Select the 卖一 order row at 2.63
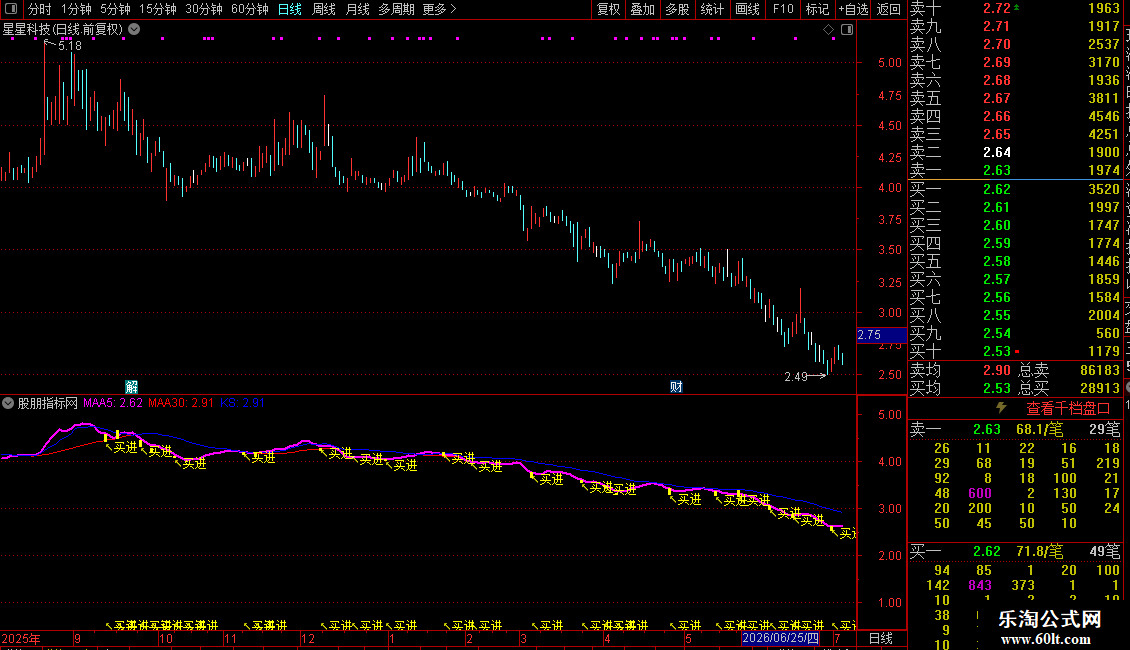Image resolution: width=1130 pixels, height=650 pixels. coord(1015,170)
